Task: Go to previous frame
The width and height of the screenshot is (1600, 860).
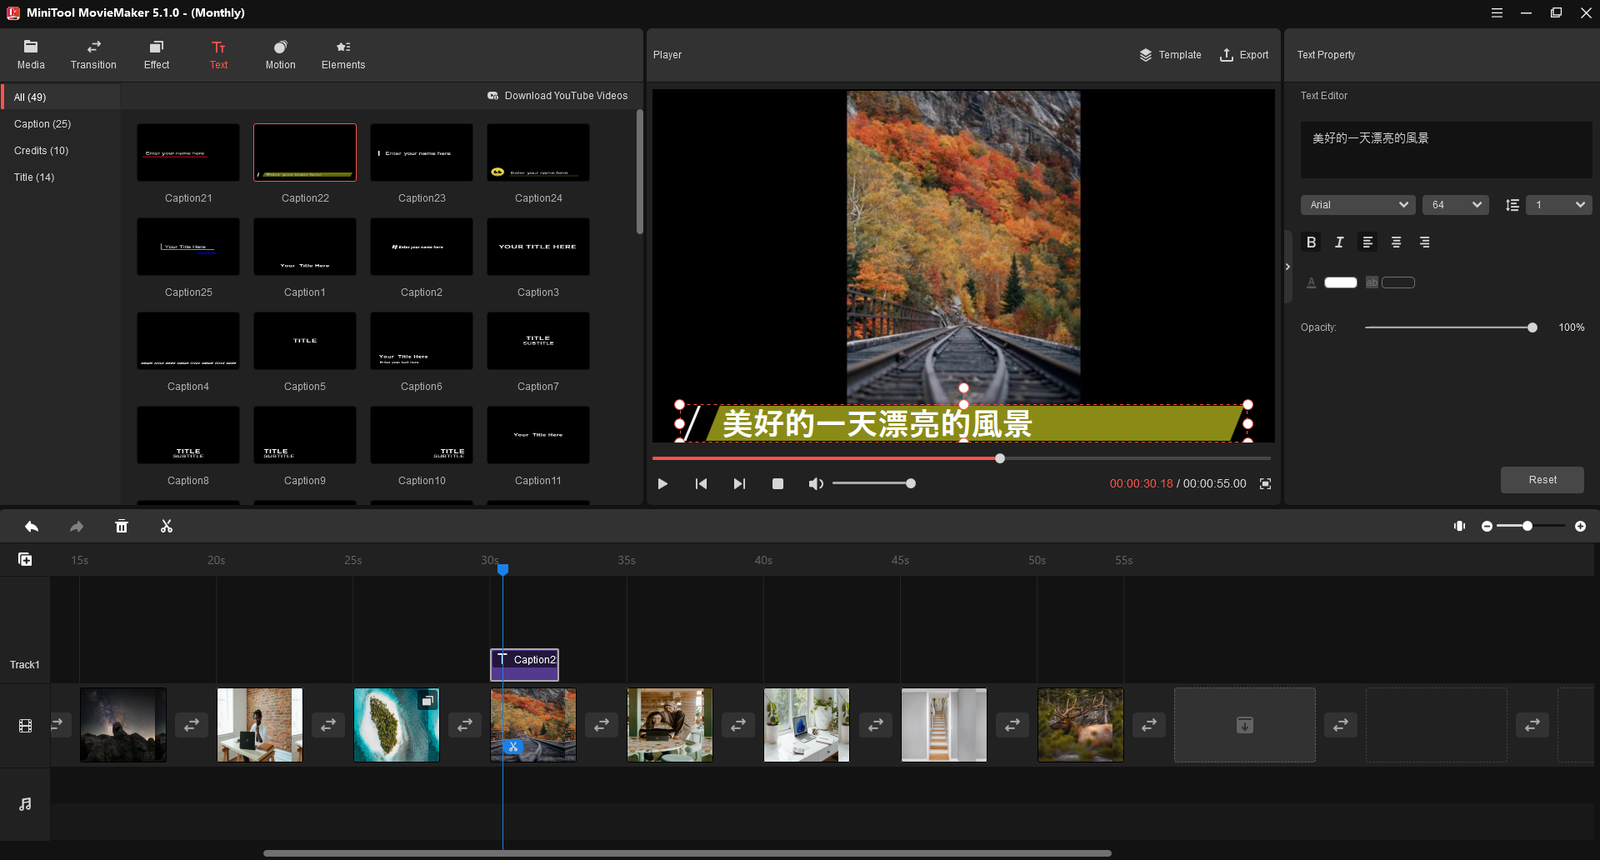Action: [x=701, y=484]
